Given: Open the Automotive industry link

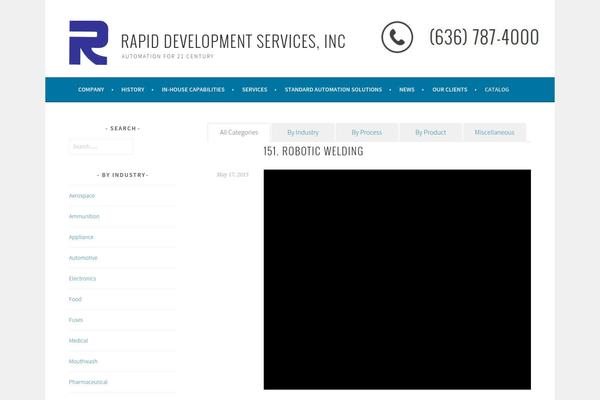Looking at the screenshot, I should click(x=83, y=258).
